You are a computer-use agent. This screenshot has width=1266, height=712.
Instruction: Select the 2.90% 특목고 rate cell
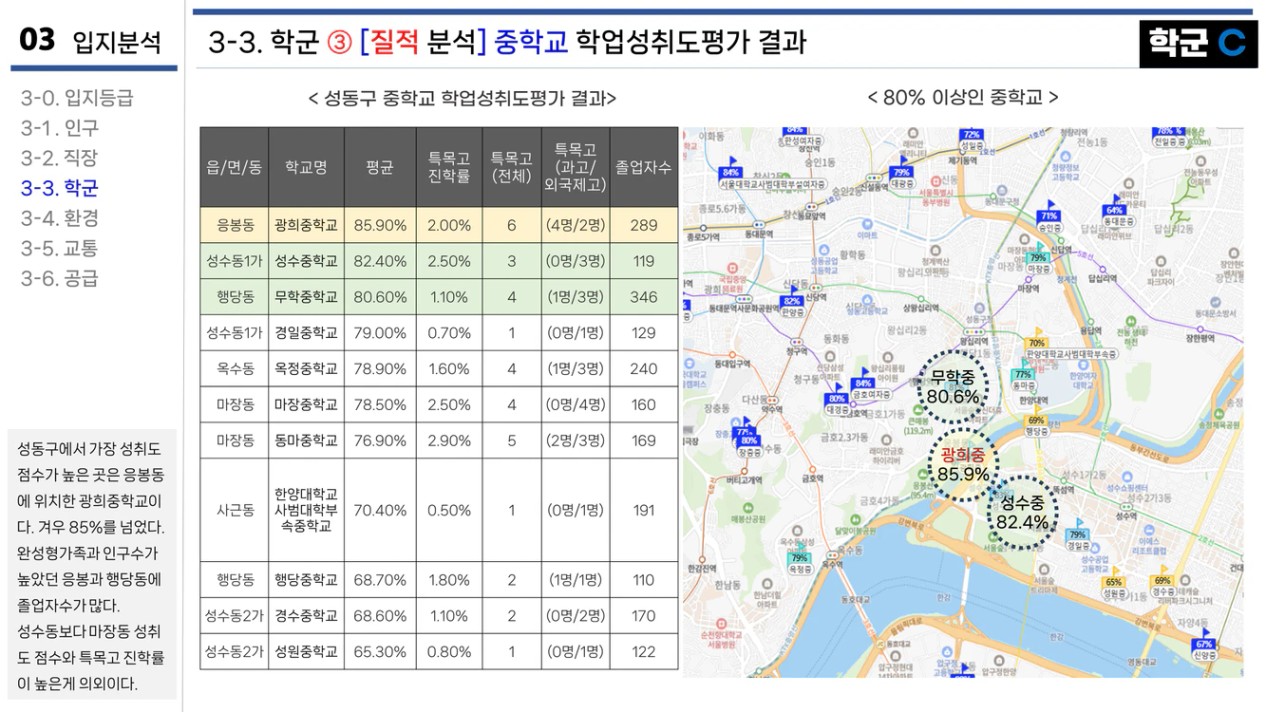point(449,441)
